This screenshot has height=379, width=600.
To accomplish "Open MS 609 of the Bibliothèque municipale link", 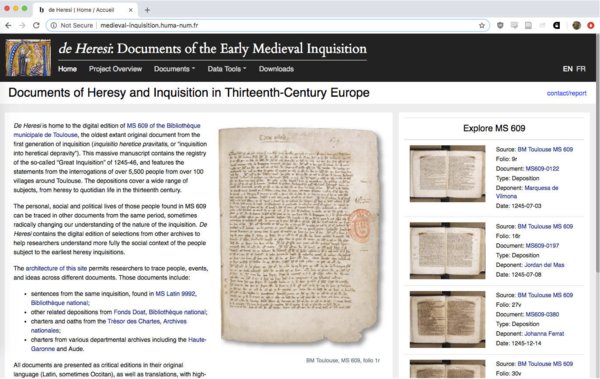I will (x=163, y=126).
